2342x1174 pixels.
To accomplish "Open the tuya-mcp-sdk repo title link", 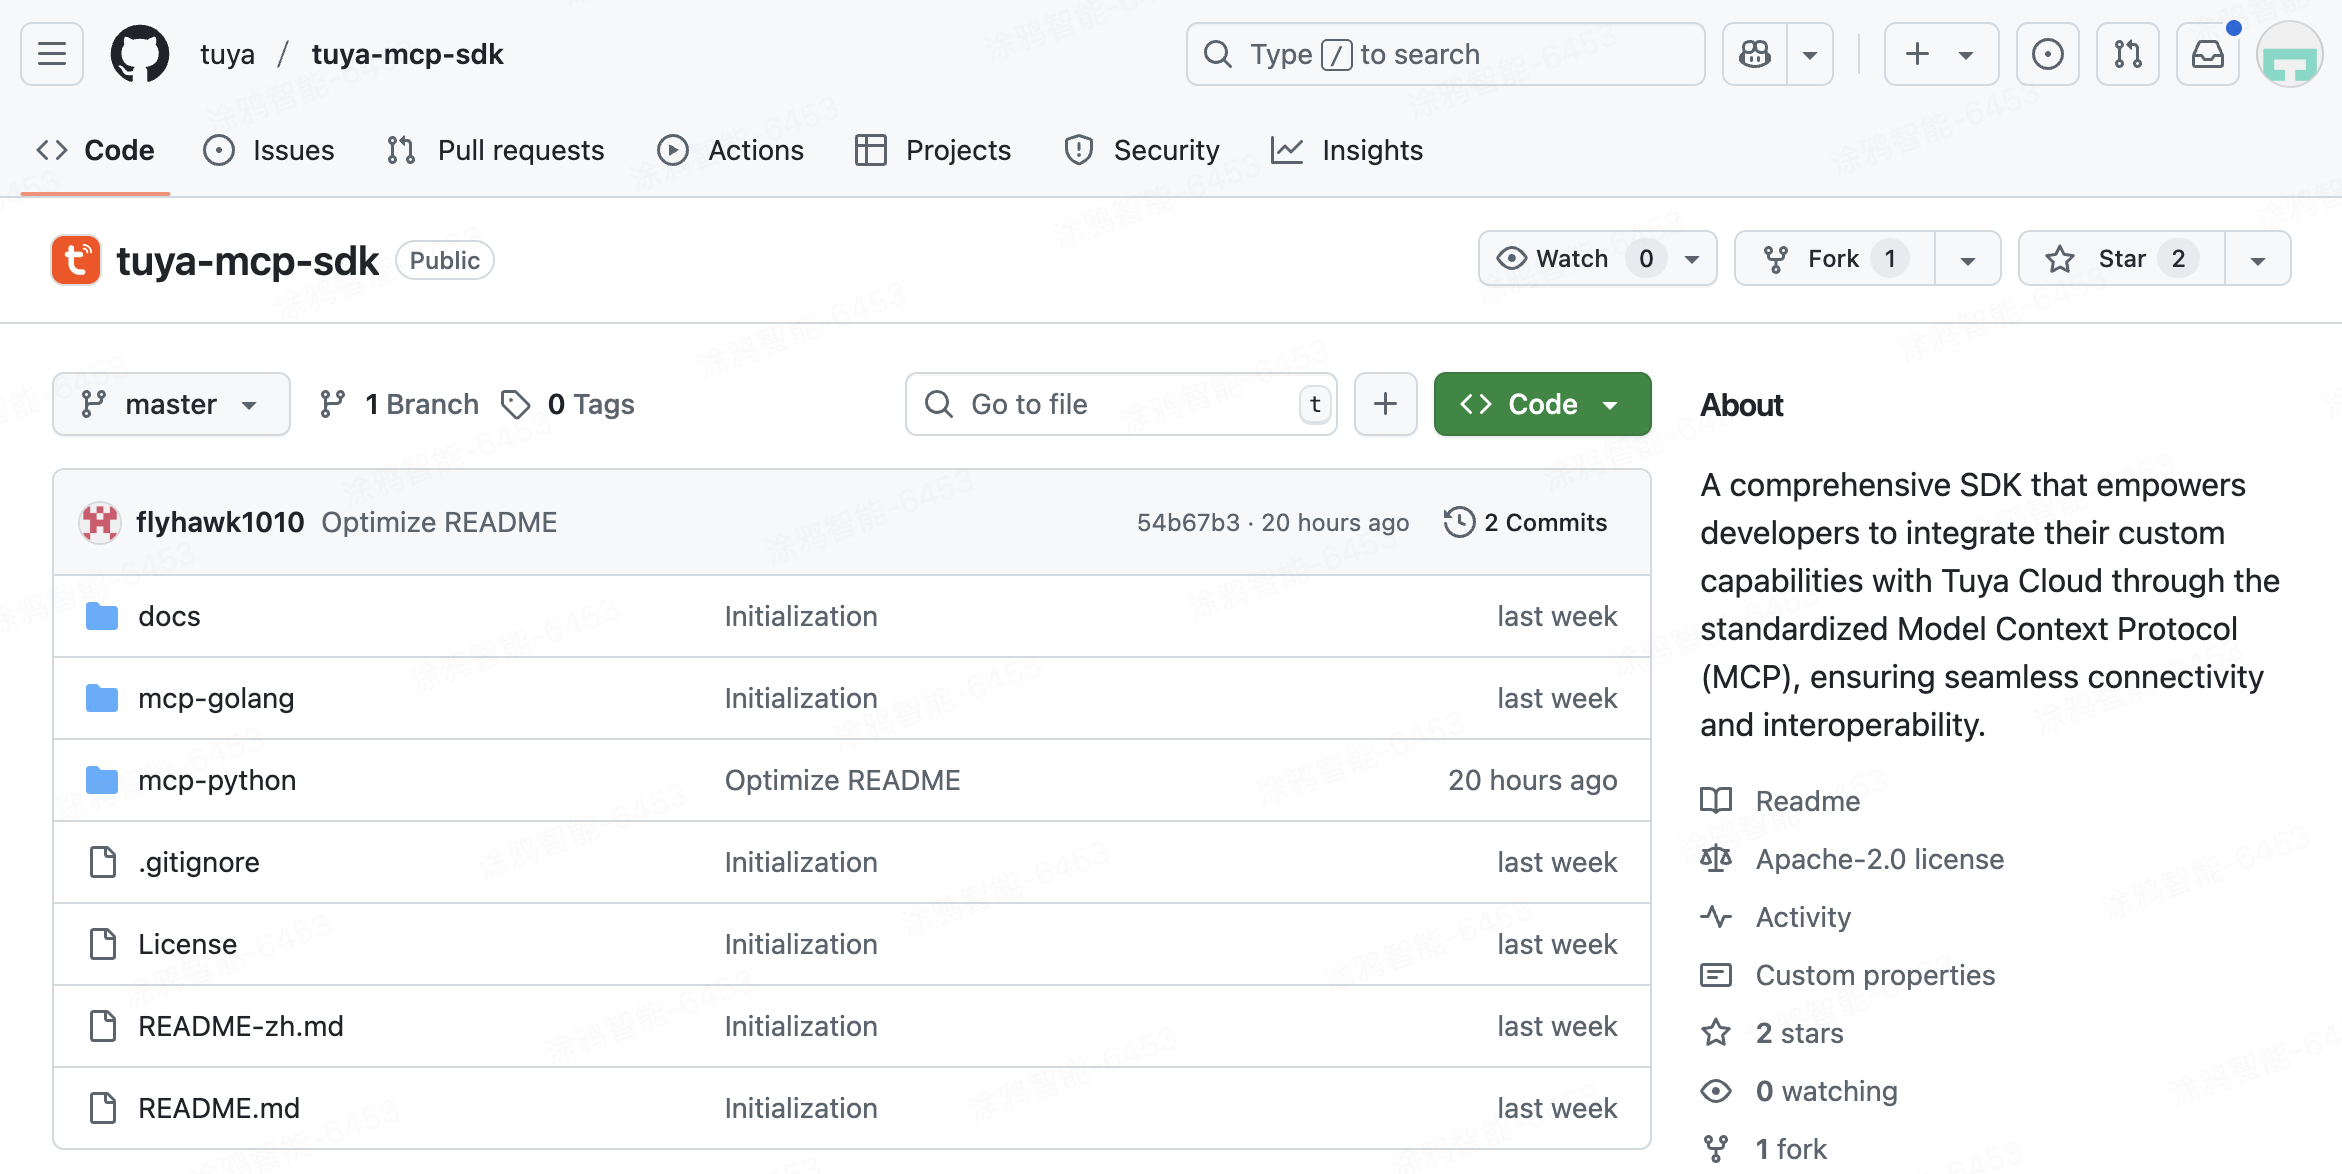I will [247, 261].
